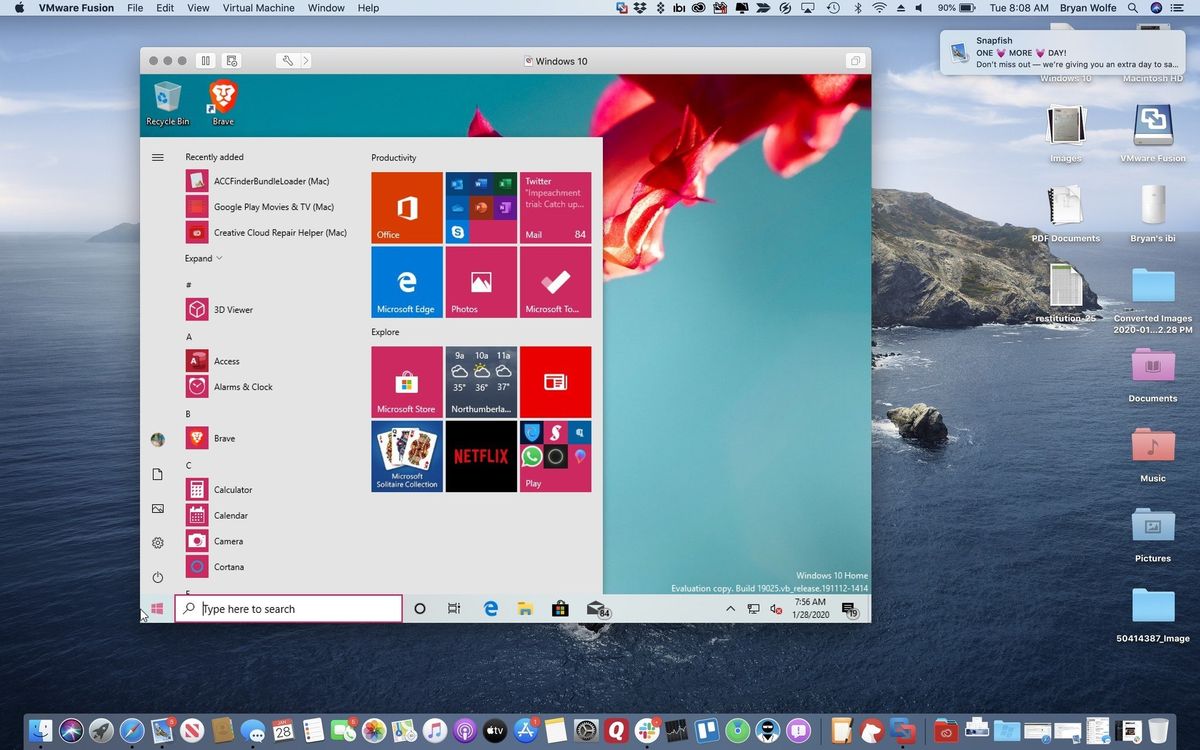The width and height of the screenshot is (1200, 750).
Task: Launch Microsoft Edge from the Windows taskbar
Action: 489,608
